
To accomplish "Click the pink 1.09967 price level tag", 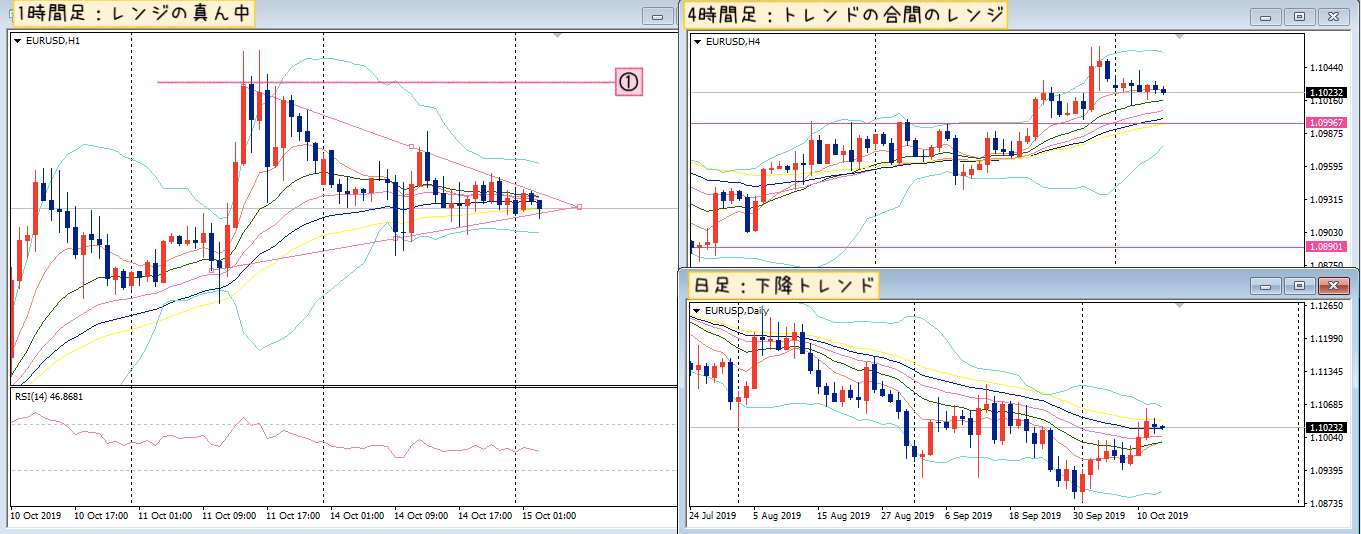I will [1326, 123].
